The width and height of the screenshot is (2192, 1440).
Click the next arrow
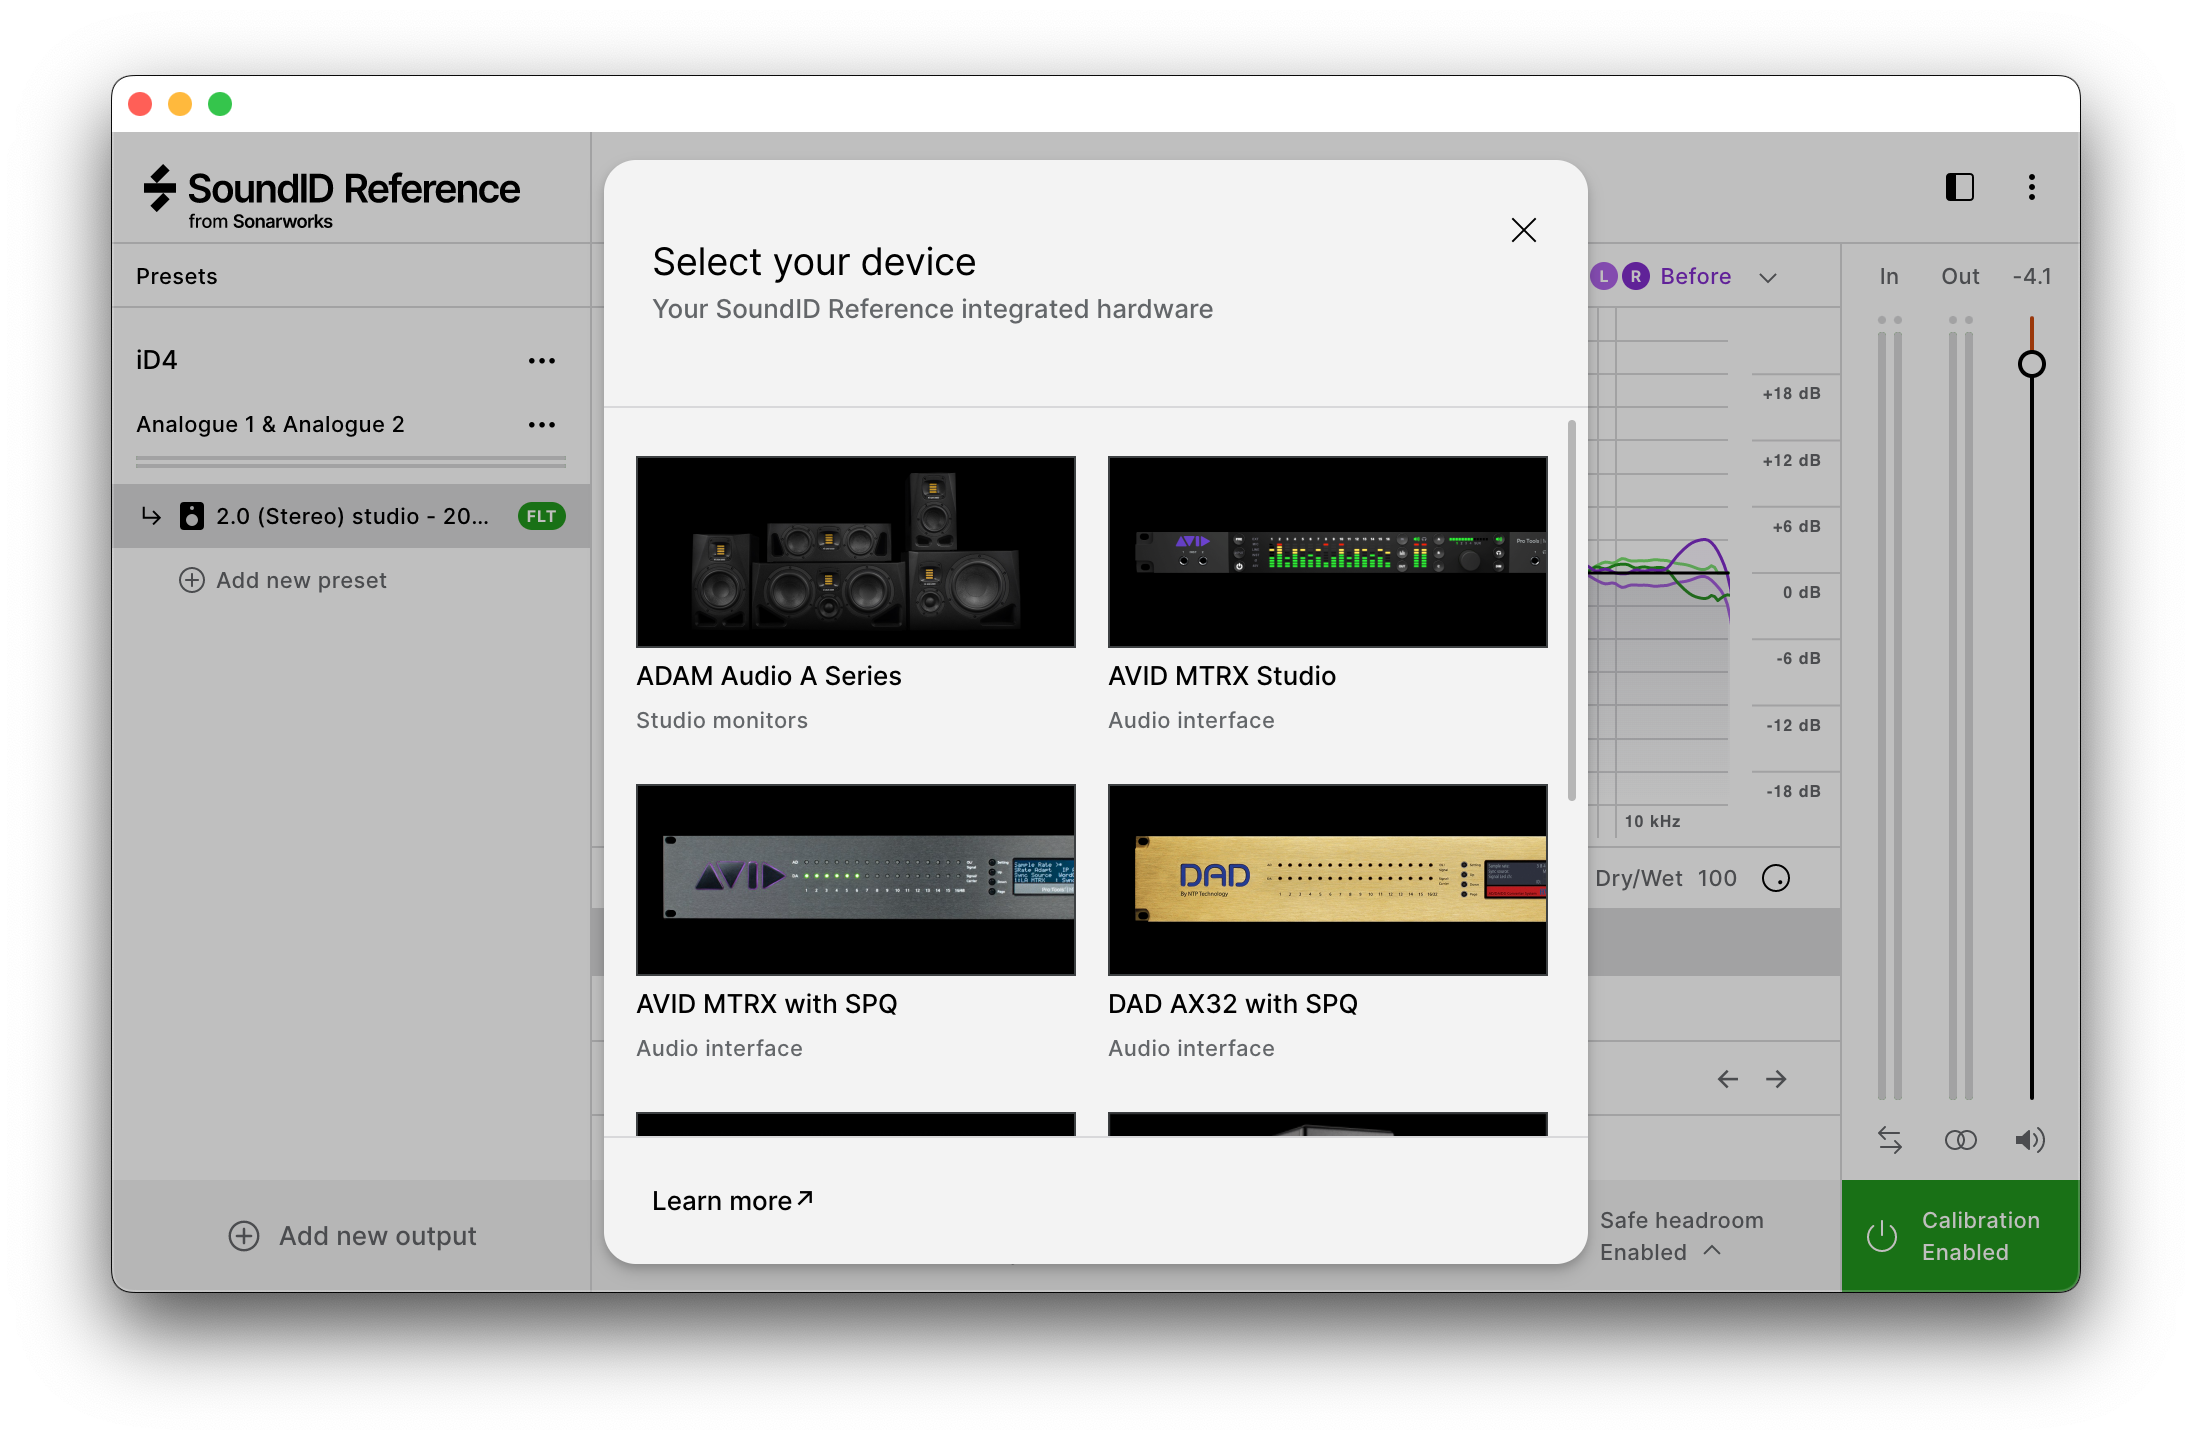1776,1079
